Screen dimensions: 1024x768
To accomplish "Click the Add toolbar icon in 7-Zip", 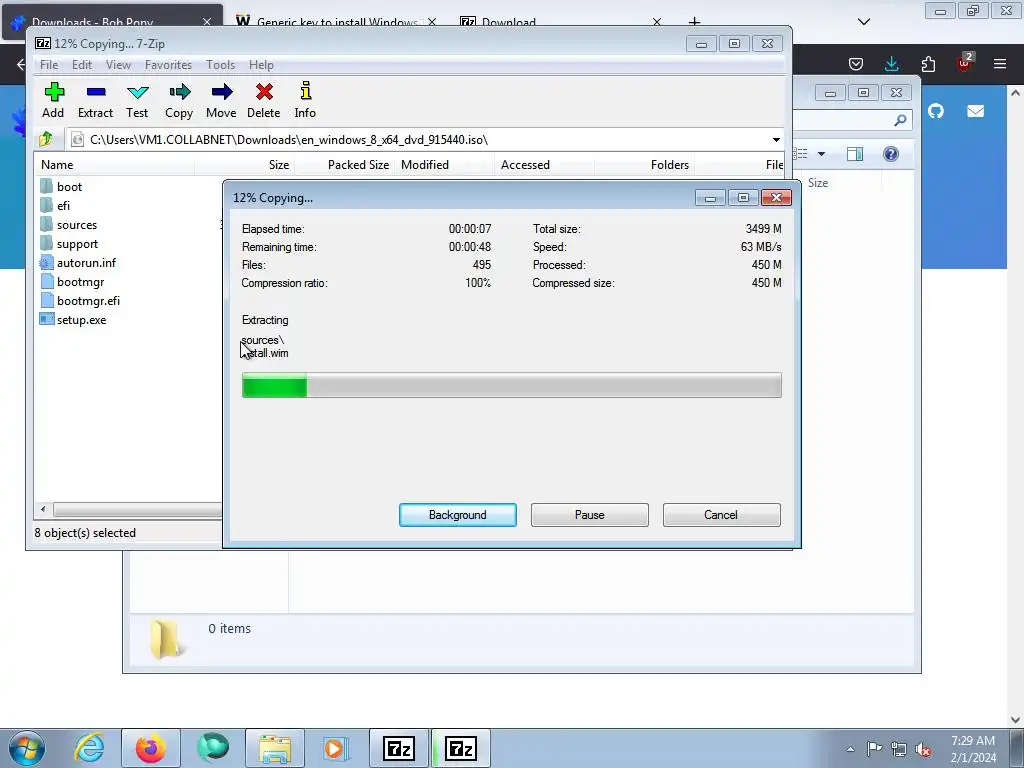I will (54, 101).
